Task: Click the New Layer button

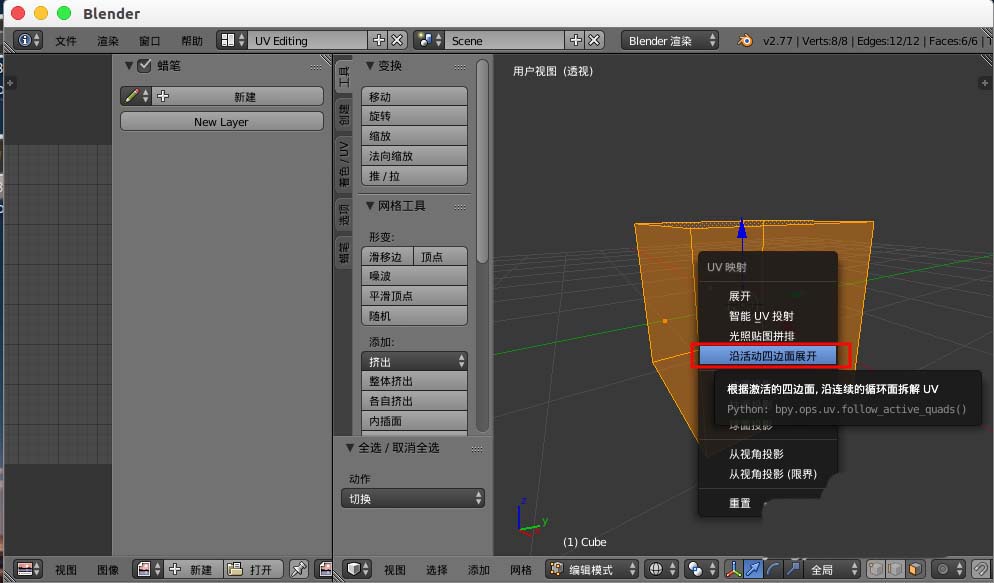Action: point(221,120)
